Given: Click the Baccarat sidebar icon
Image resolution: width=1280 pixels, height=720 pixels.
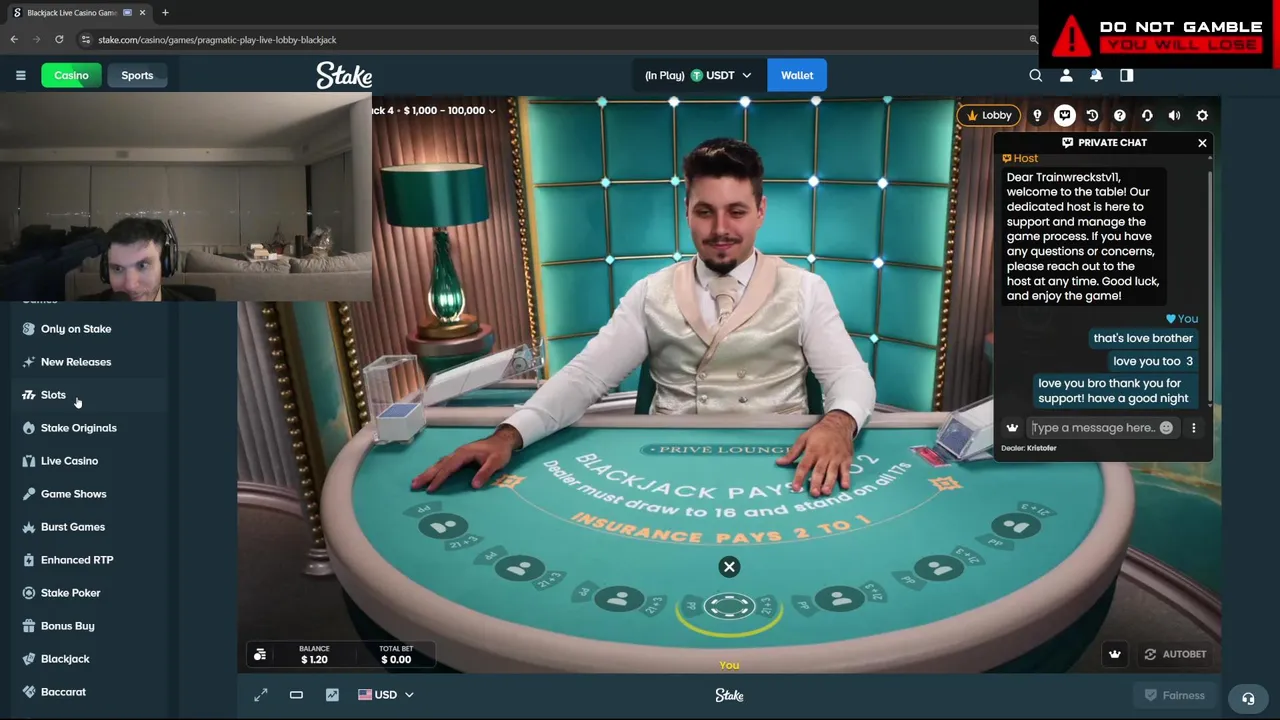Looking at the screenshot, I should (28, 692).
